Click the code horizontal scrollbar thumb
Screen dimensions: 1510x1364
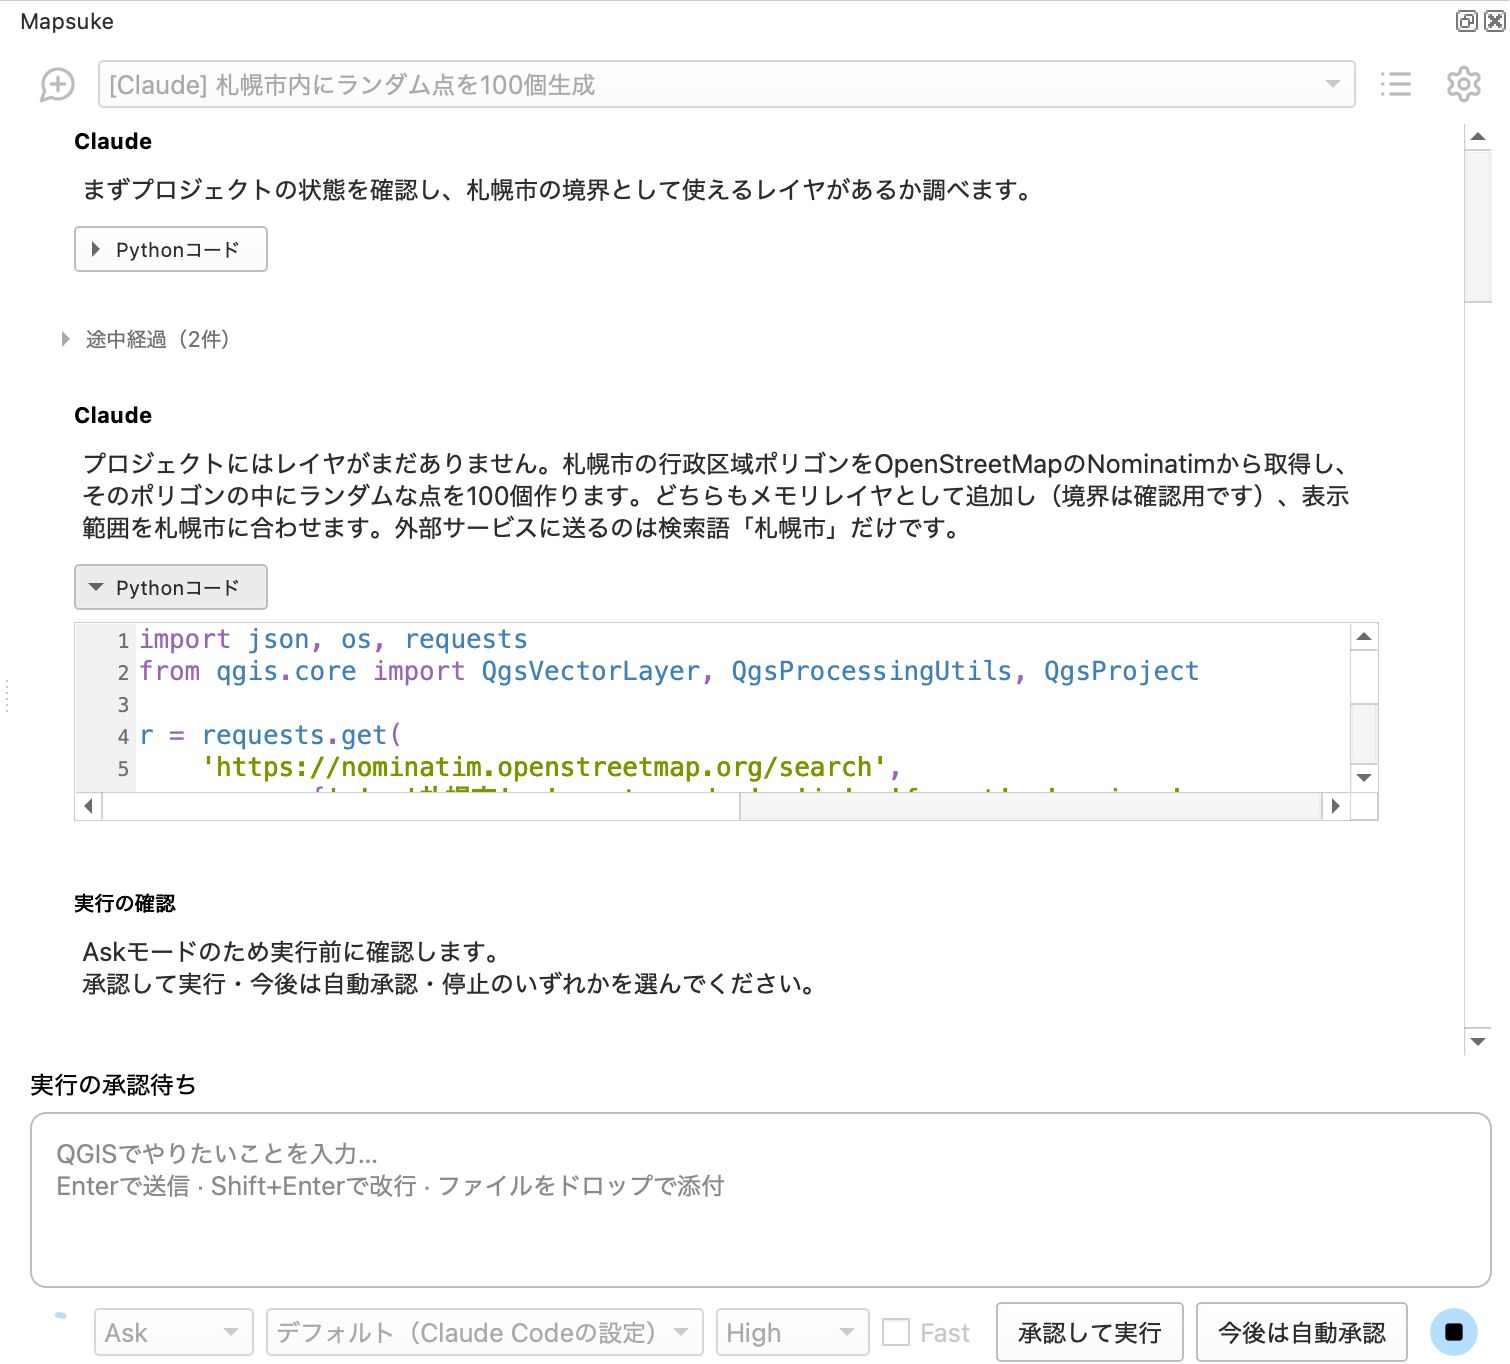click(x=421, y=806)
